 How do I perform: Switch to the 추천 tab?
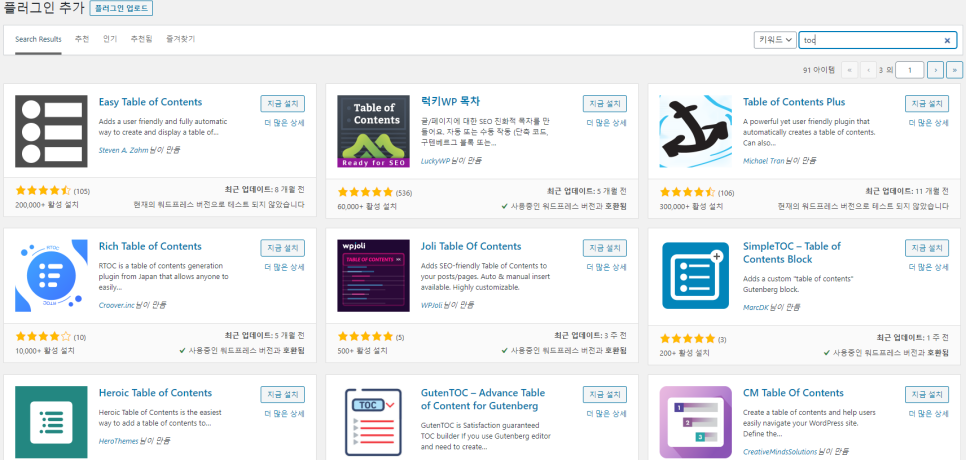[82, 39]
